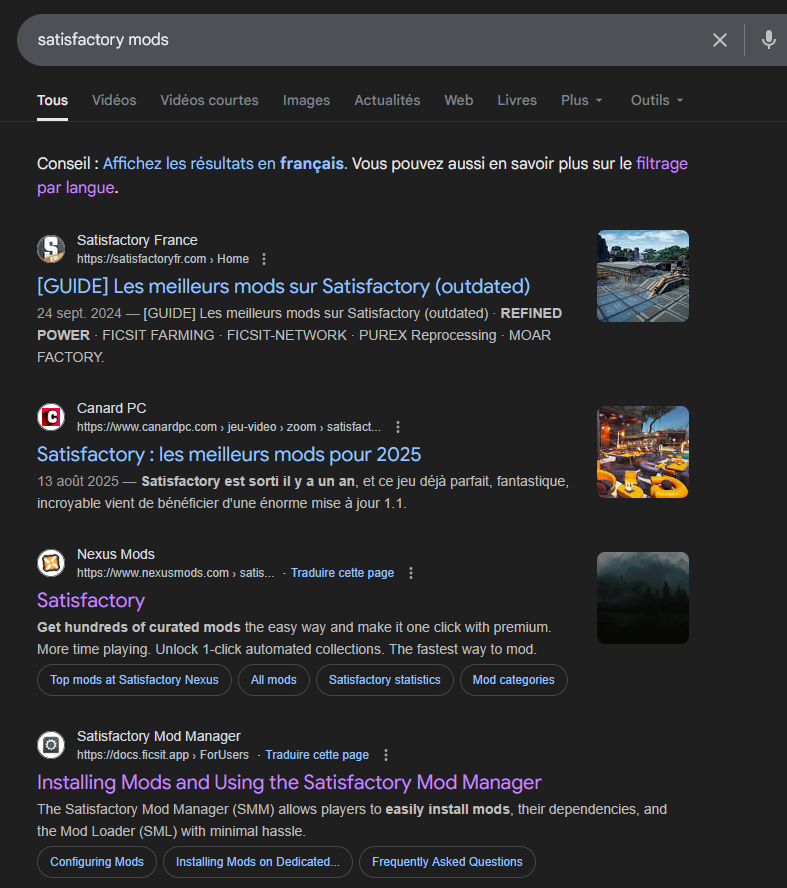Screen dimensions: 787x888
Task: Open the Canard PC result thumbnail image
Action: (643, 452)
